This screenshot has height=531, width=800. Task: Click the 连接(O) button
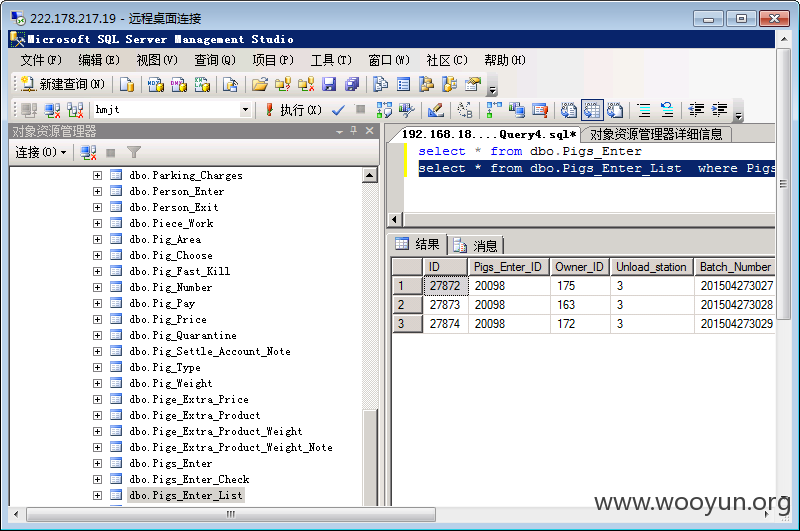coord(41,152)
